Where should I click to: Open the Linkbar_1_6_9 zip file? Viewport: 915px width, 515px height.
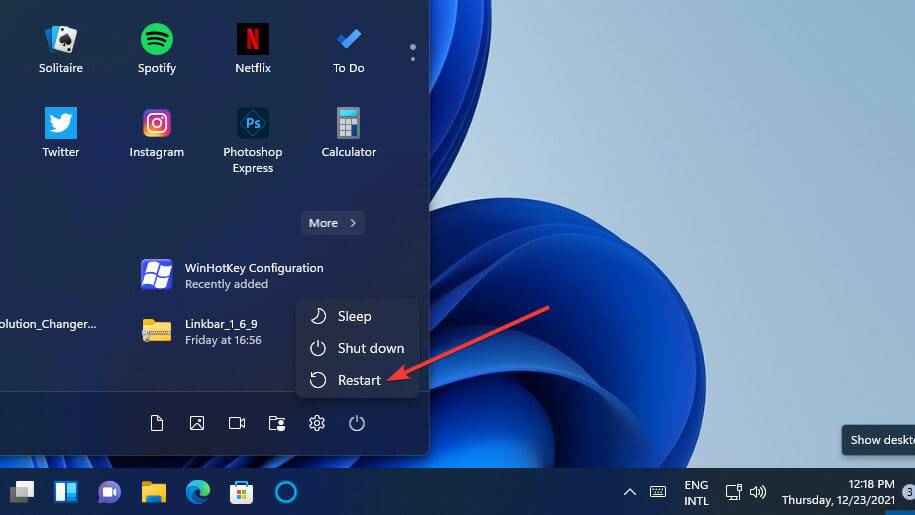click(x=201, y=331)
